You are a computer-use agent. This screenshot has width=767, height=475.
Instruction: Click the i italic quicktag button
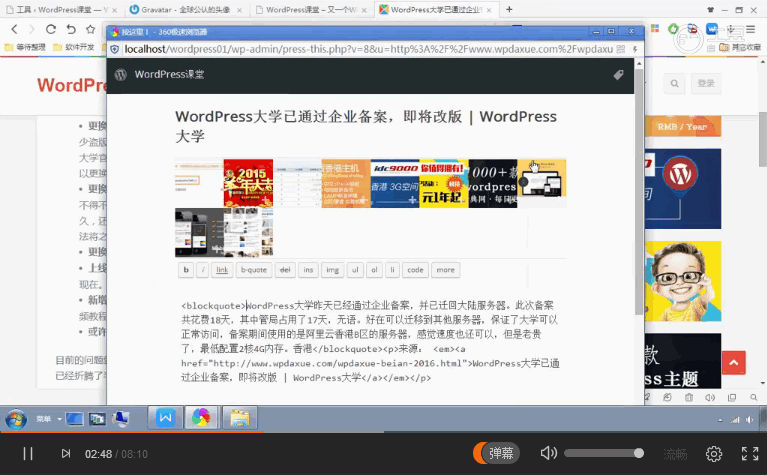[203, 270]
